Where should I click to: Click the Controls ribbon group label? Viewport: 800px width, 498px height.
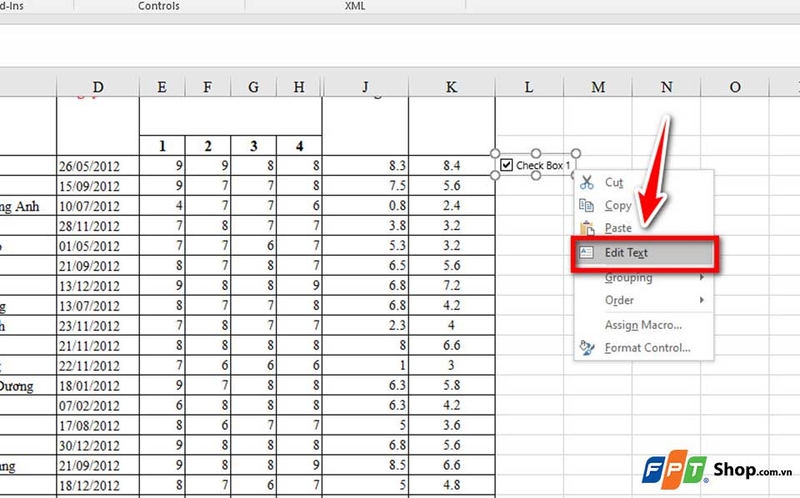(159, 6)
